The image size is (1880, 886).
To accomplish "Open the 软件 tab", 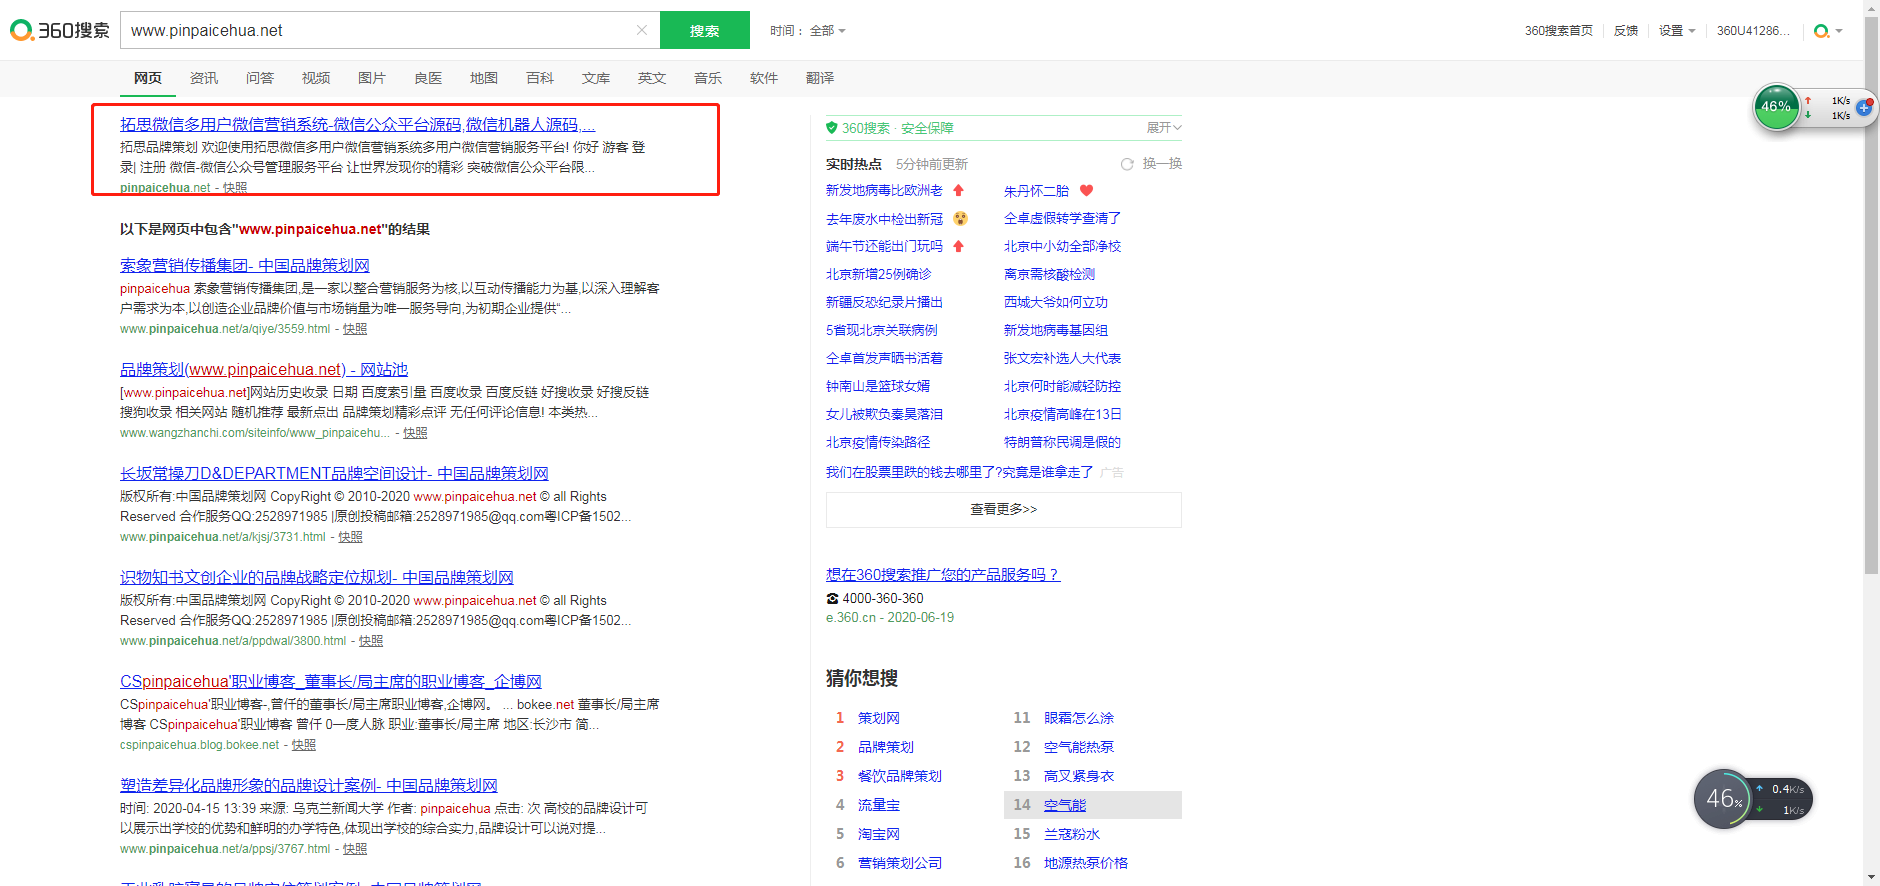I will point(764,78).
